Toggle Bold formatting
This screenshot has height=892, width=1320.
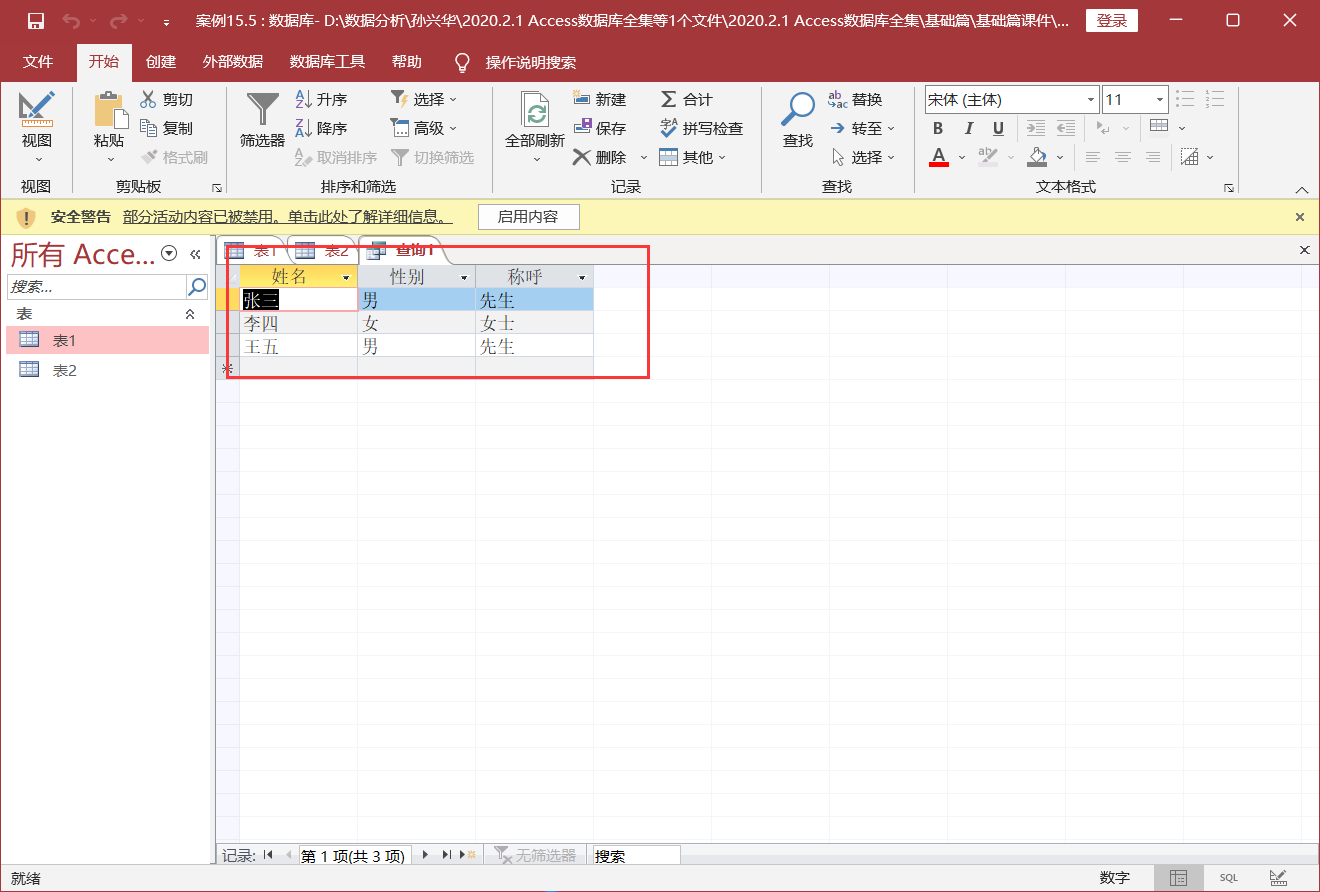pos(938,128)
